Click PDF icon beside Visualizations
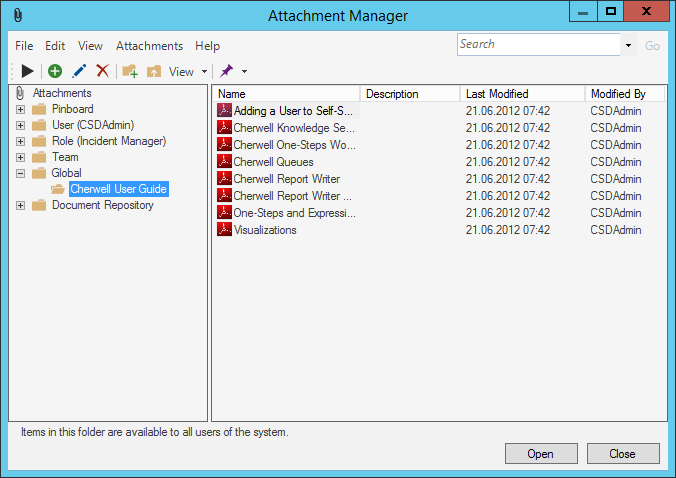The image size is (676, 478). 224,230
